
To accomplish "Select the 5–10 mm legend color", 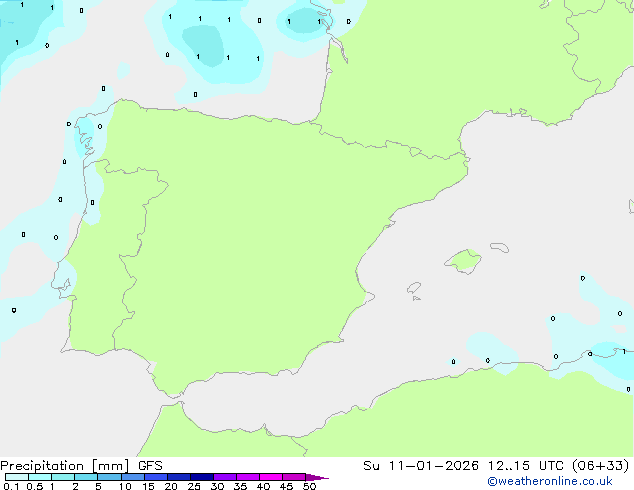I will tap(109, 477).
